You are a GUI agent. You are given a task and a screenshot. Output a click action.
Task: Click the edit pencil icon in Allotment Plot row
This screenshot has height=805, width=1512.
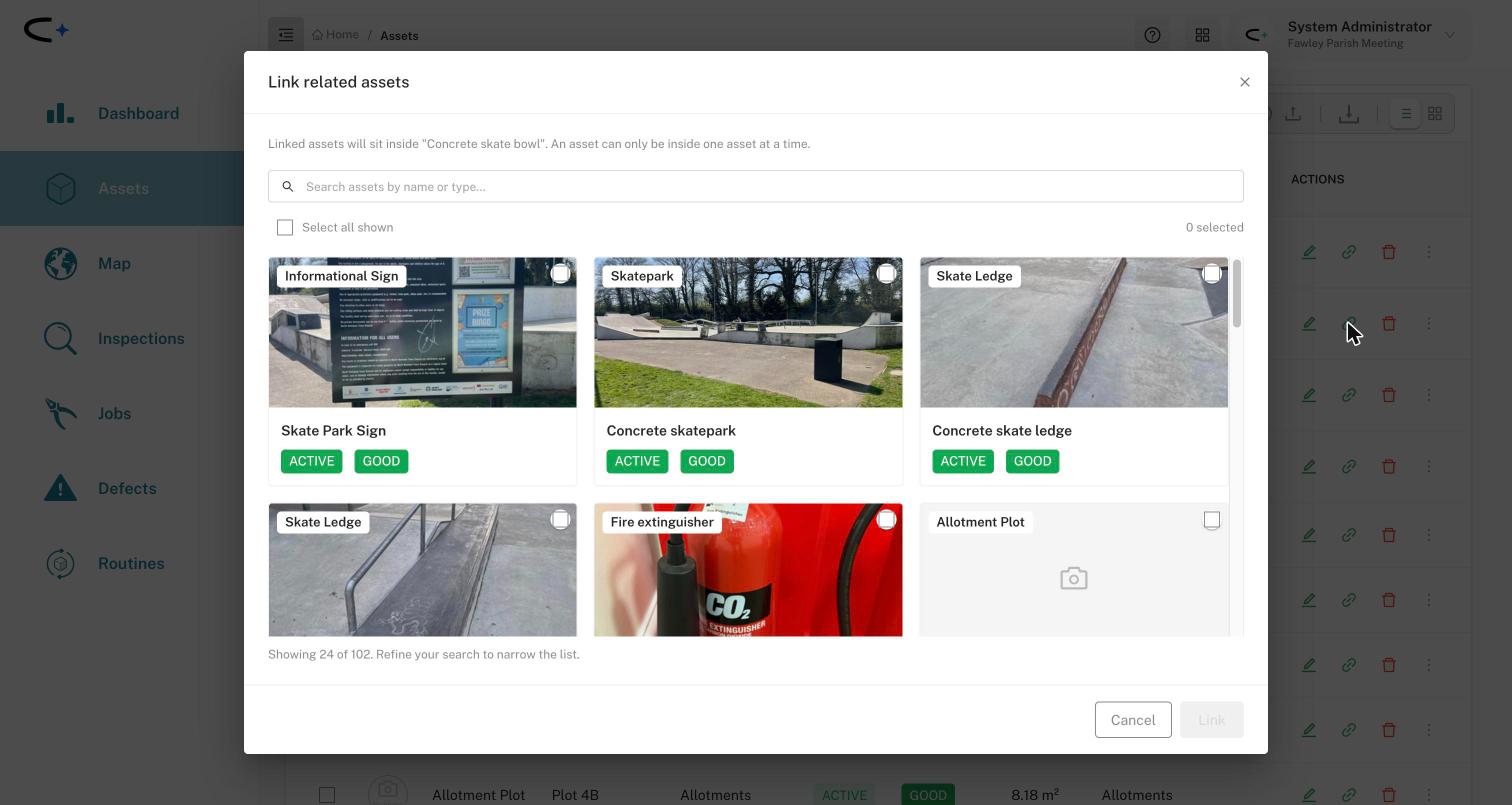1309,795
